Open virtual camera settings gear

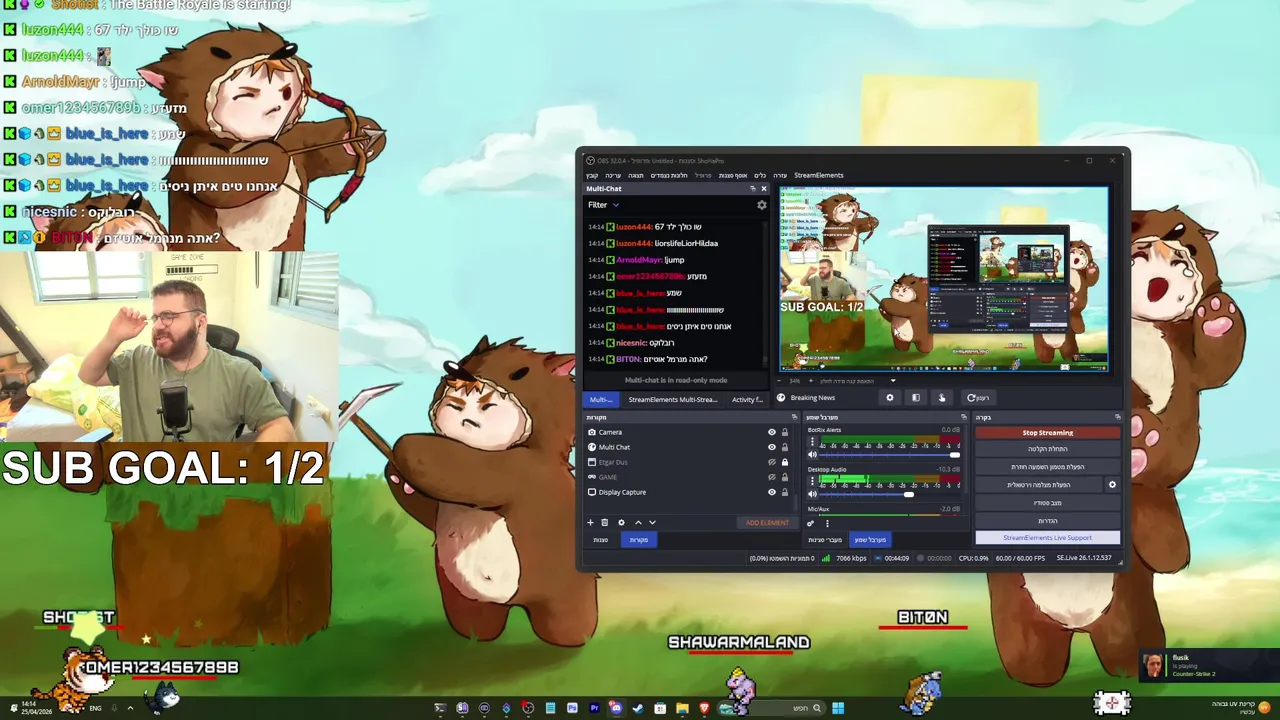[1112, 485]
